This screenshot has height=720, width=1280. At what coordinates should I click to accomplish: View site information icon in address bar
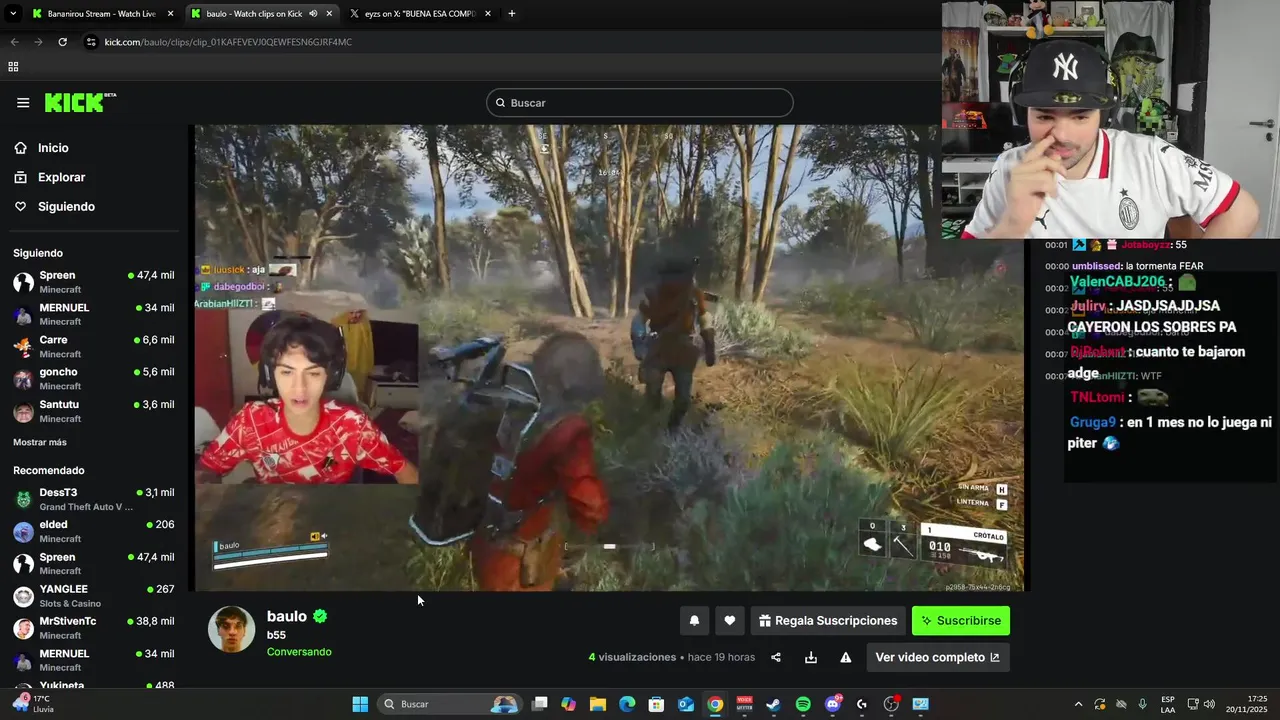(91, 42)
